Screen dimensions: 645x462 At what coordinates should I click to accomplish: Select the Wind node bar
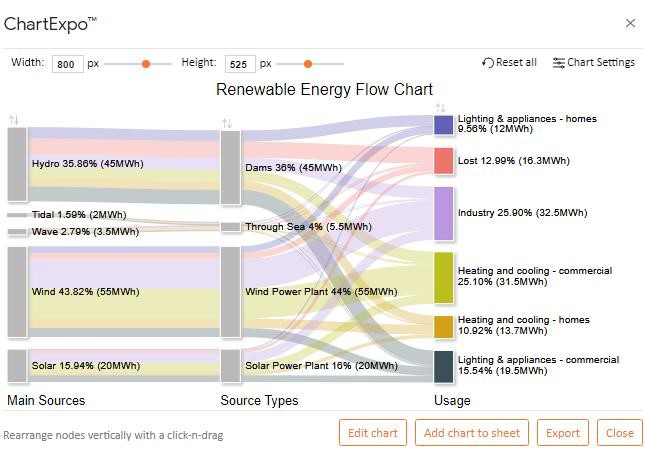tap(17, 292)
